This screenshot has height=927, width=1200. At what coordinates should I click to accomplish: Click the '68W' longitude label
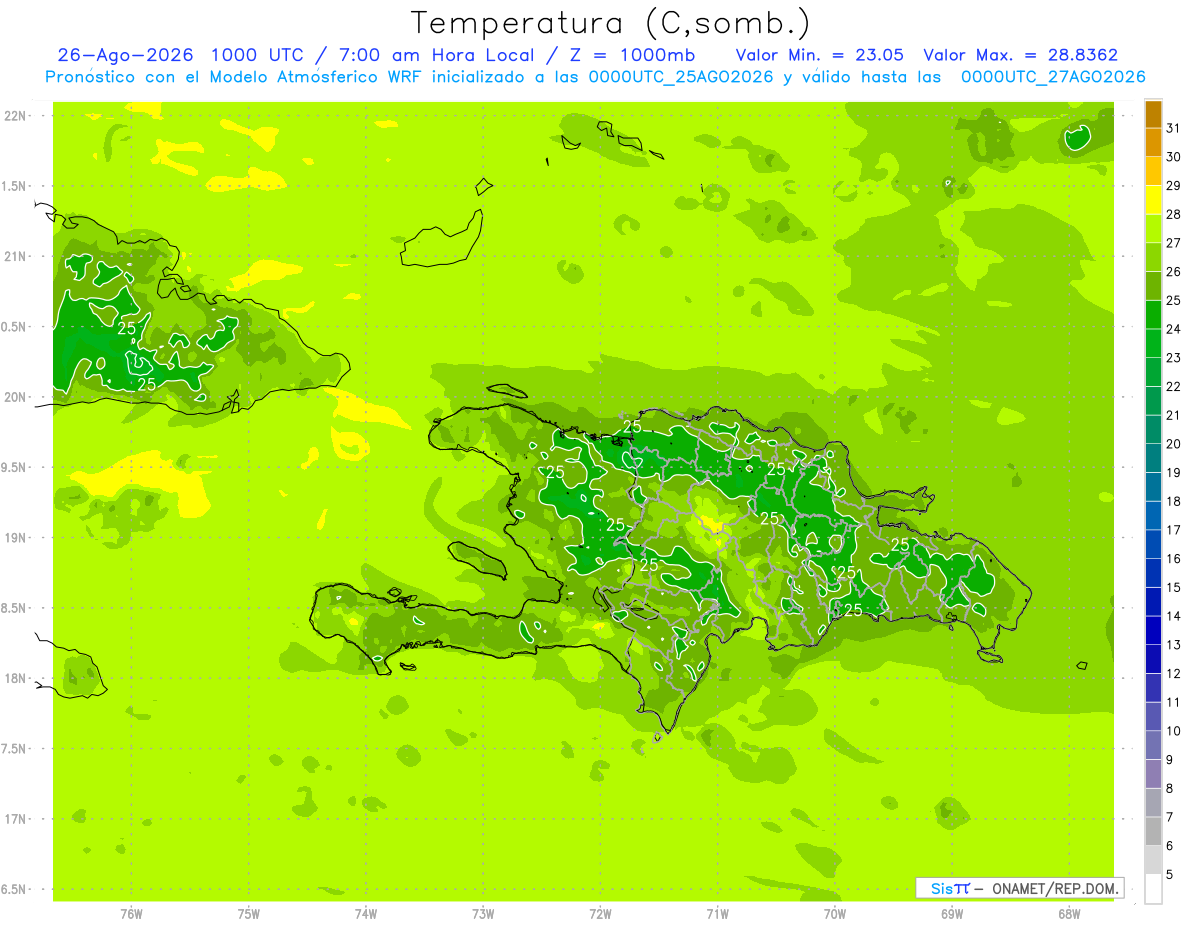coord(1068,914)
